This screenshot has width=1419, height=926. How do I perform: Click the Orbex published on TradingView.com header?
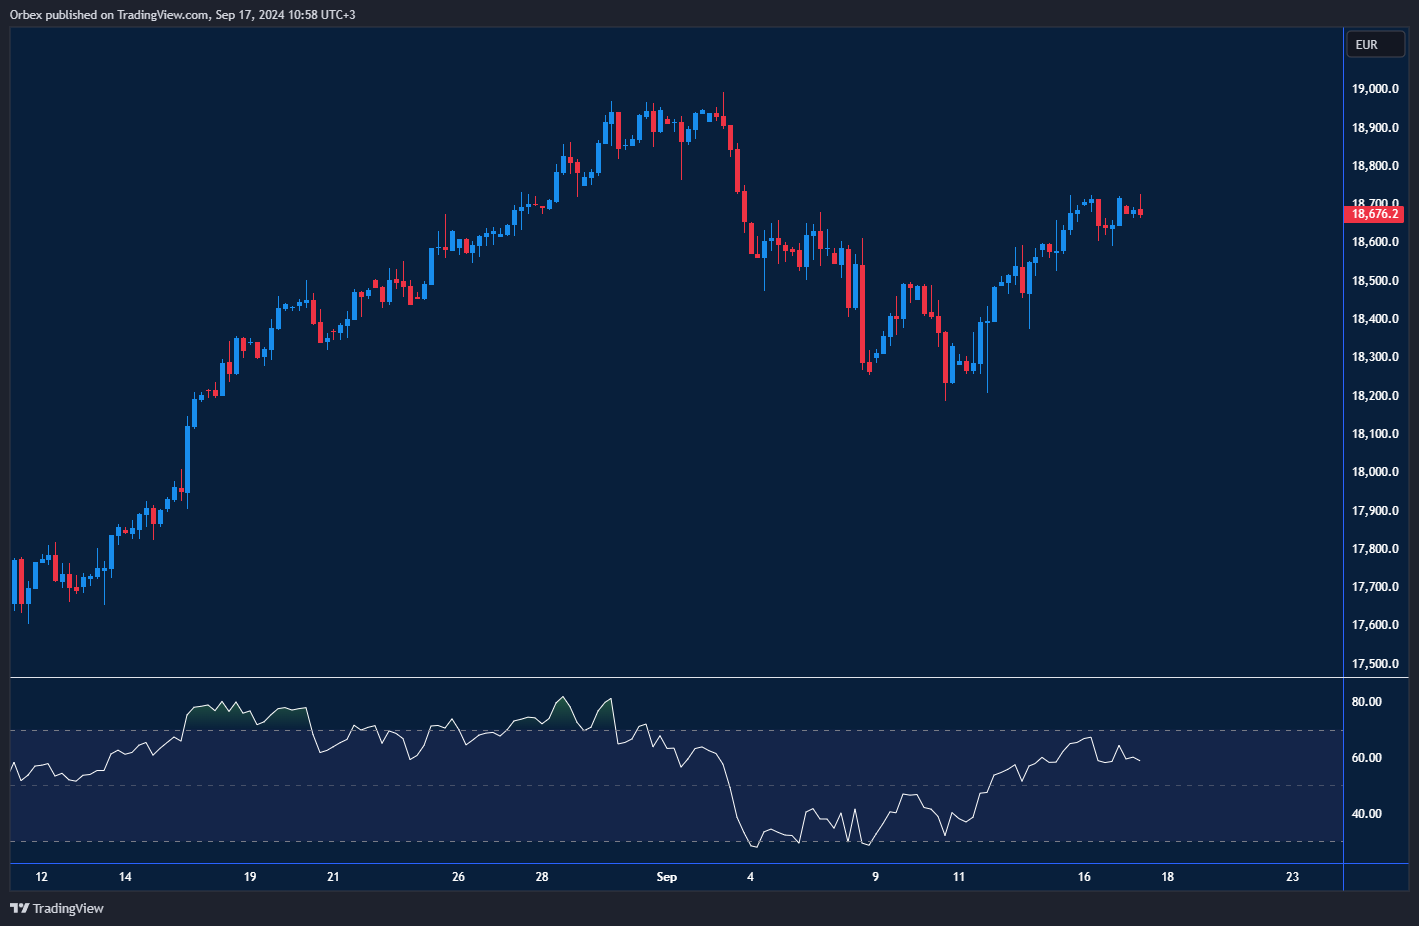coord(182,14)
